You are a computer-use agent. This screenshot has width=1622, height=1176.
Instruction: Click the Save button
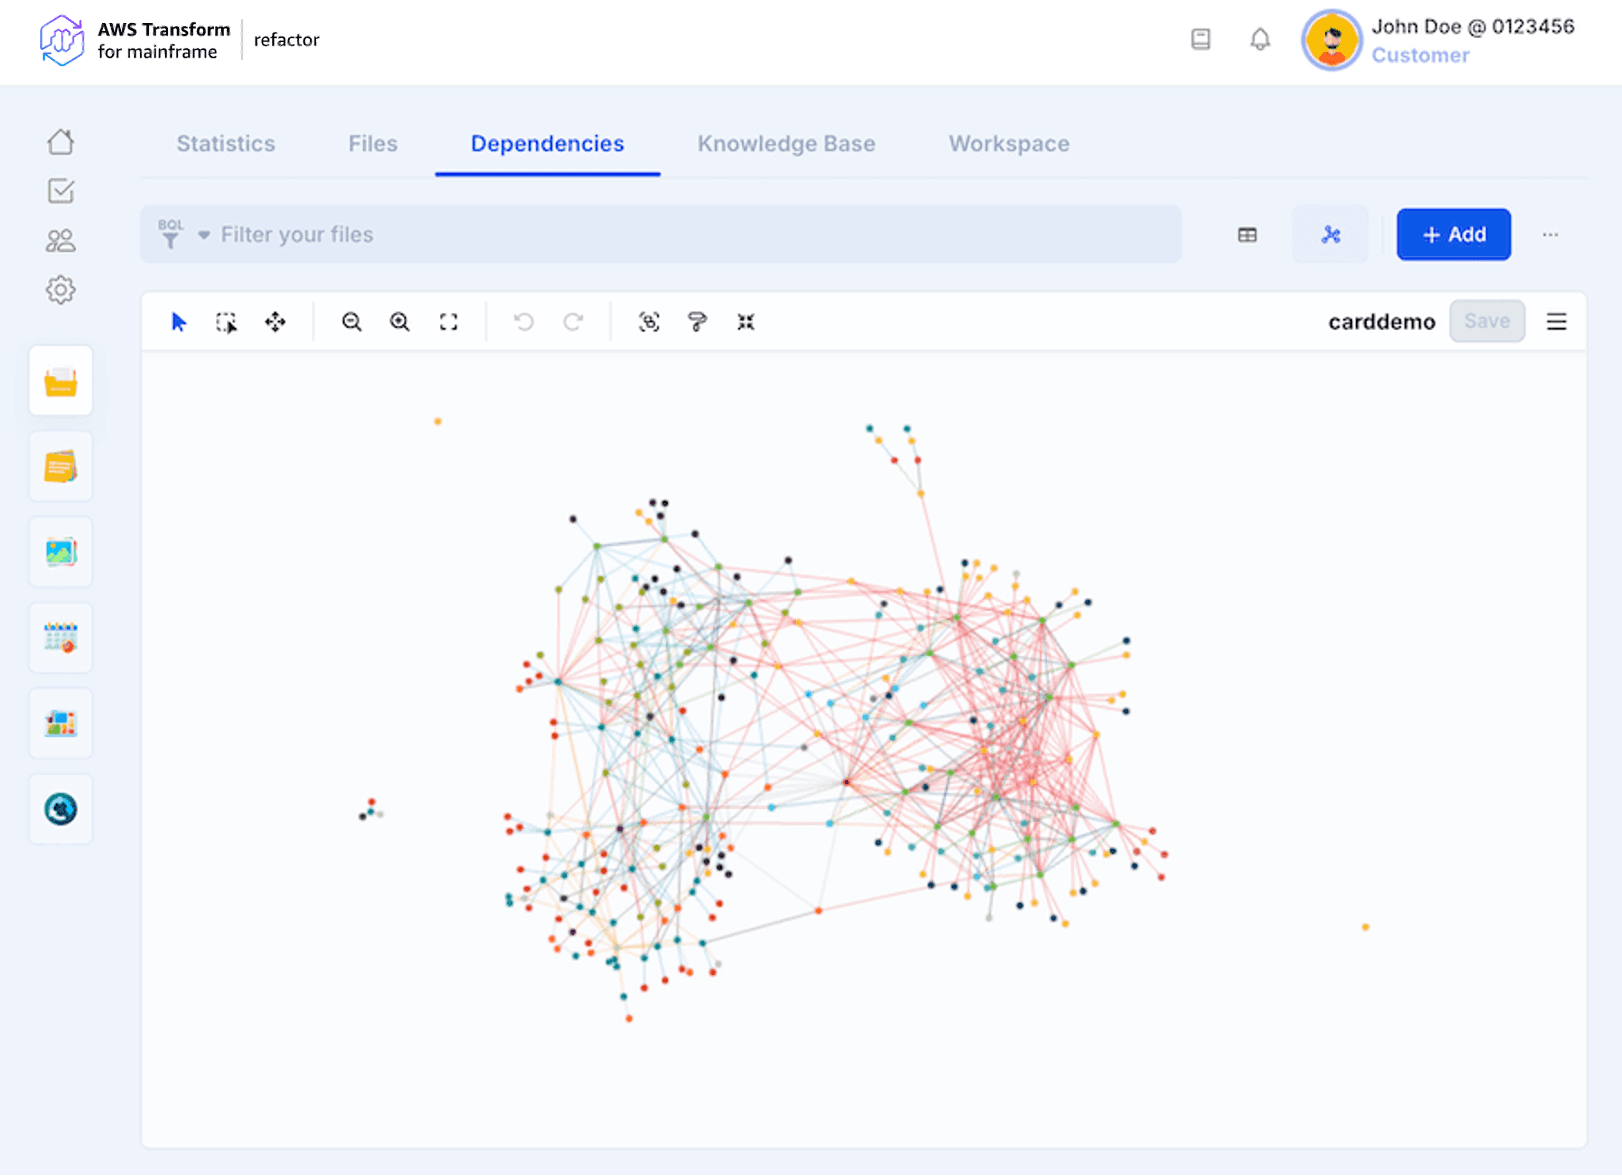(1486, 322)
